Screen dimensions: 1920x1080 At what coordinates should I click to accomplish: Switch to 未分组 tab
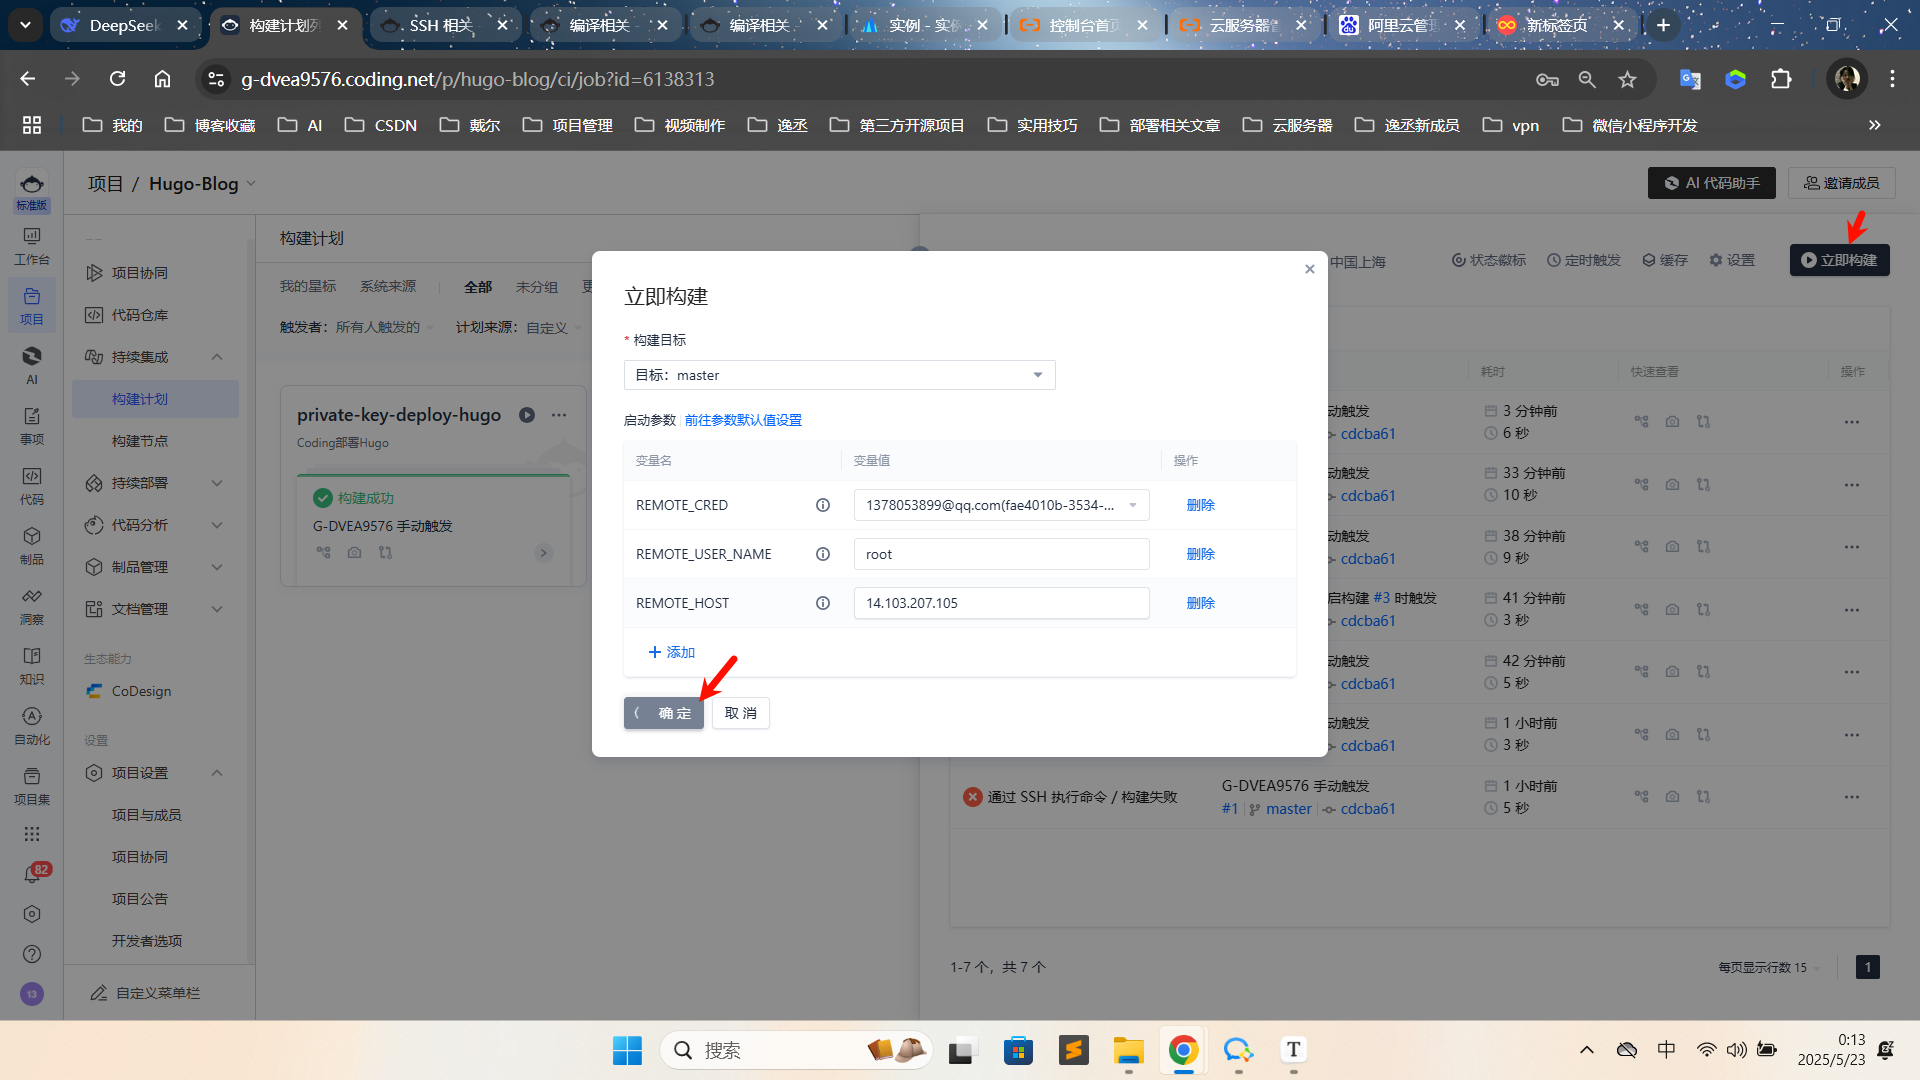[536, 287]
